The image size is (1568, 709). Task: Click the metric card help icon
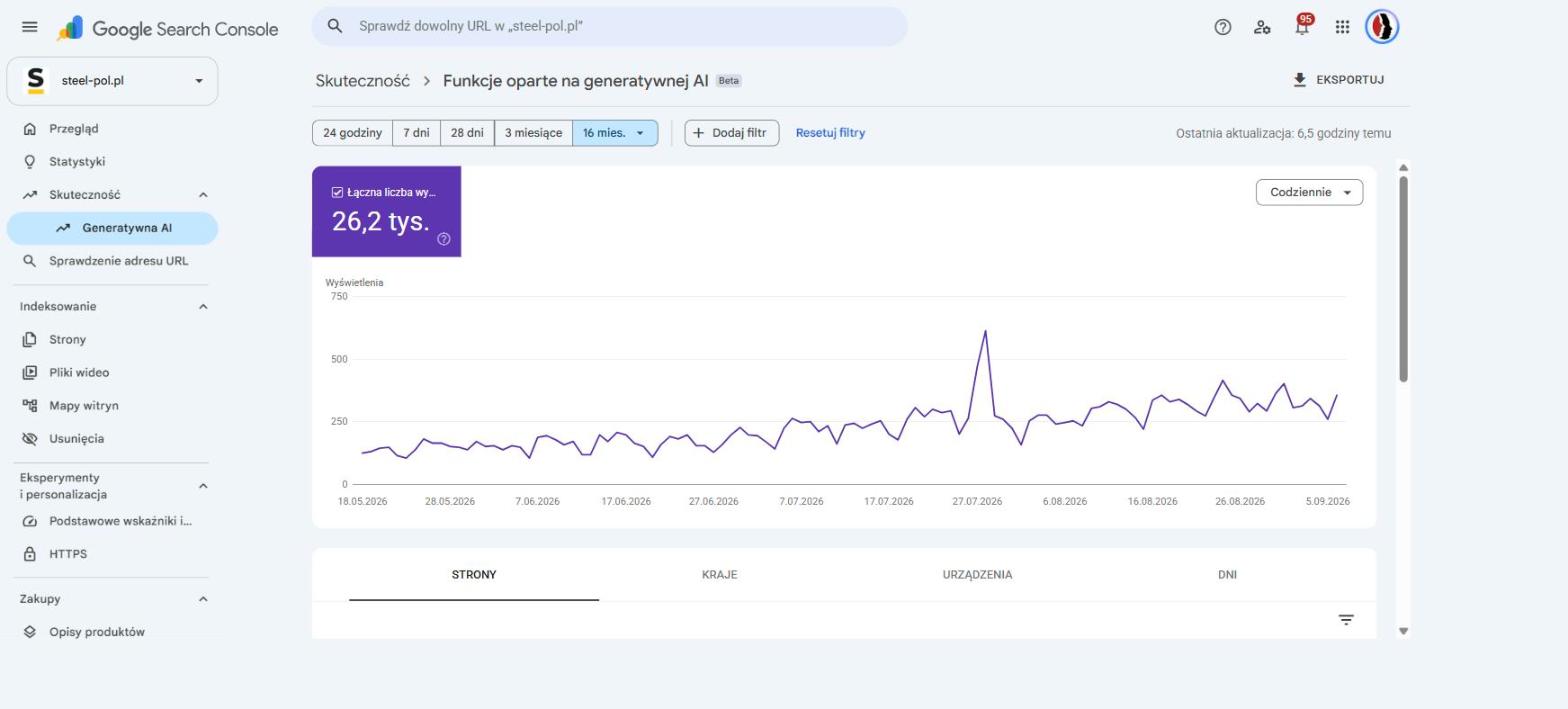click(x=444, y=239)
